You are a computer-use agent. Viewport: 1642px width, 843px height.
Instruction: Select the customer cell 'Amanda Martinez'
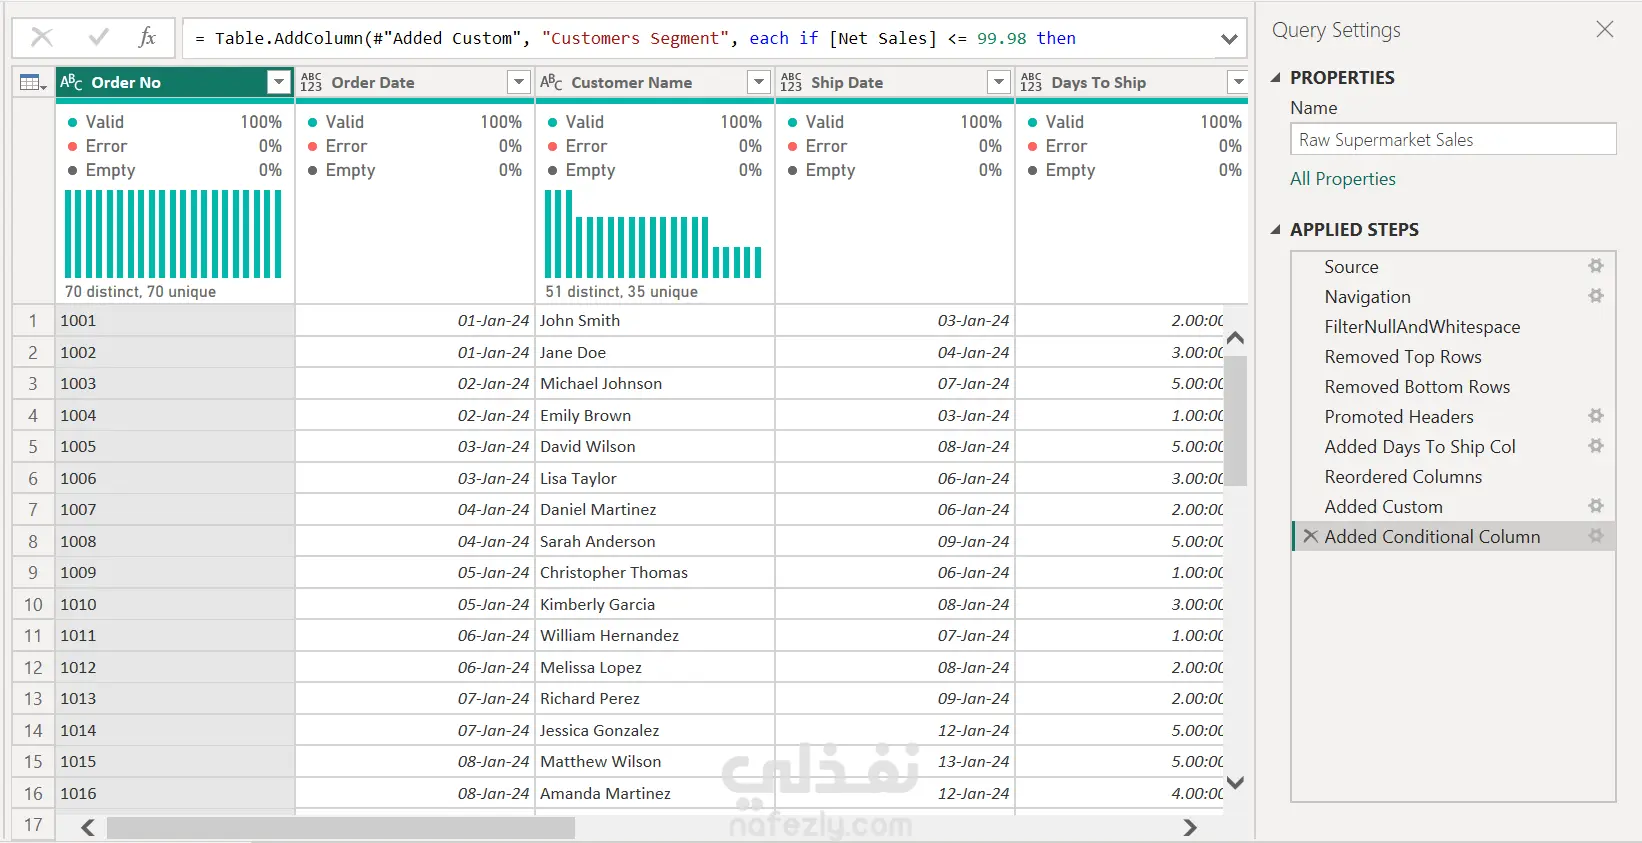click(x=655, y=793)
